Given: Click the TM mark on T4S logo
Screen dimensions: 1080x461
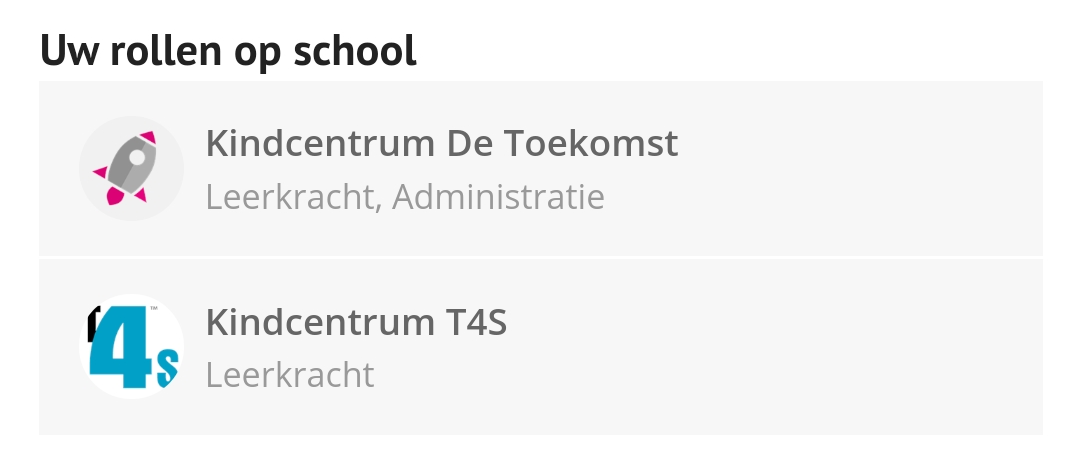Looking at the screenshot, I should coord(154,309).
